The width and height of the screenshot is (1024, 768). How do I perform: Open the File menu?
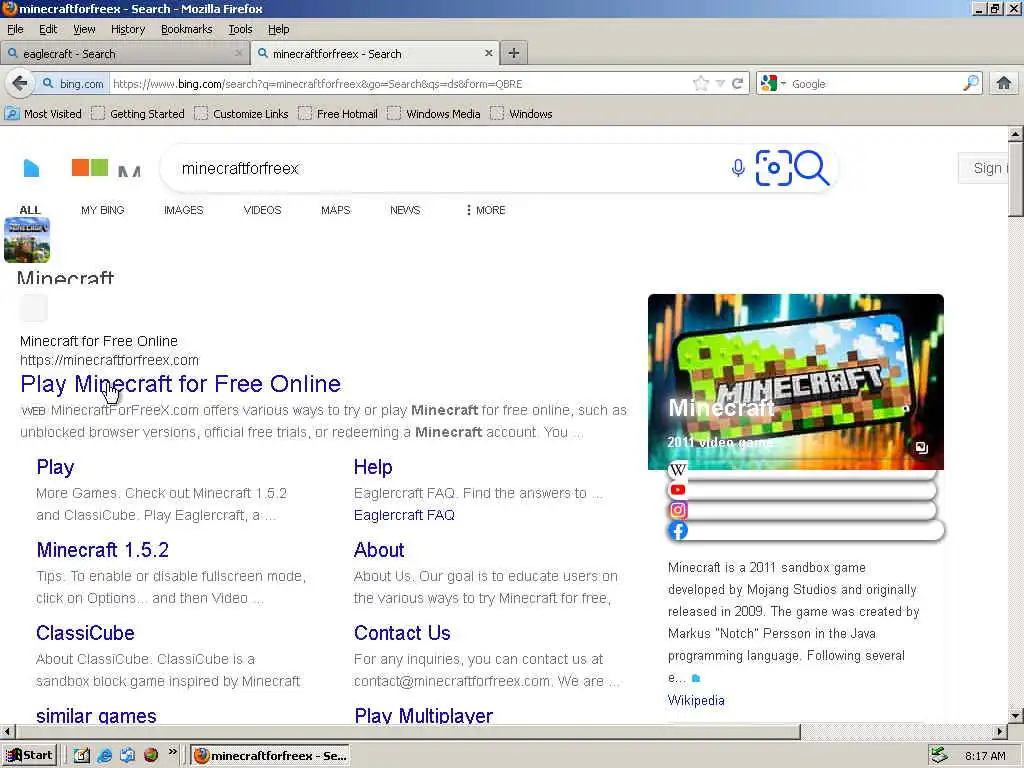coord(15,29)
